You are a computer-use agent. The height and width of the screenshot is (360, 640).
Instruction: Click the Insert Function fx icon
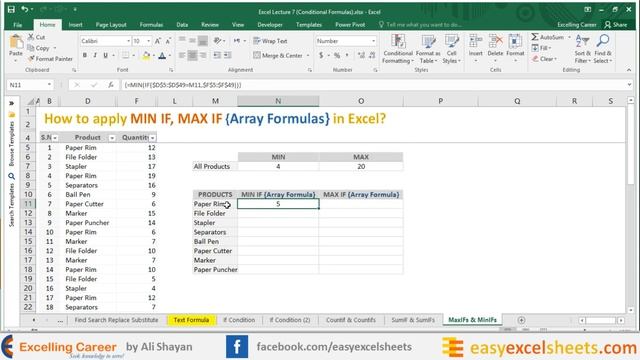(111, 85)
